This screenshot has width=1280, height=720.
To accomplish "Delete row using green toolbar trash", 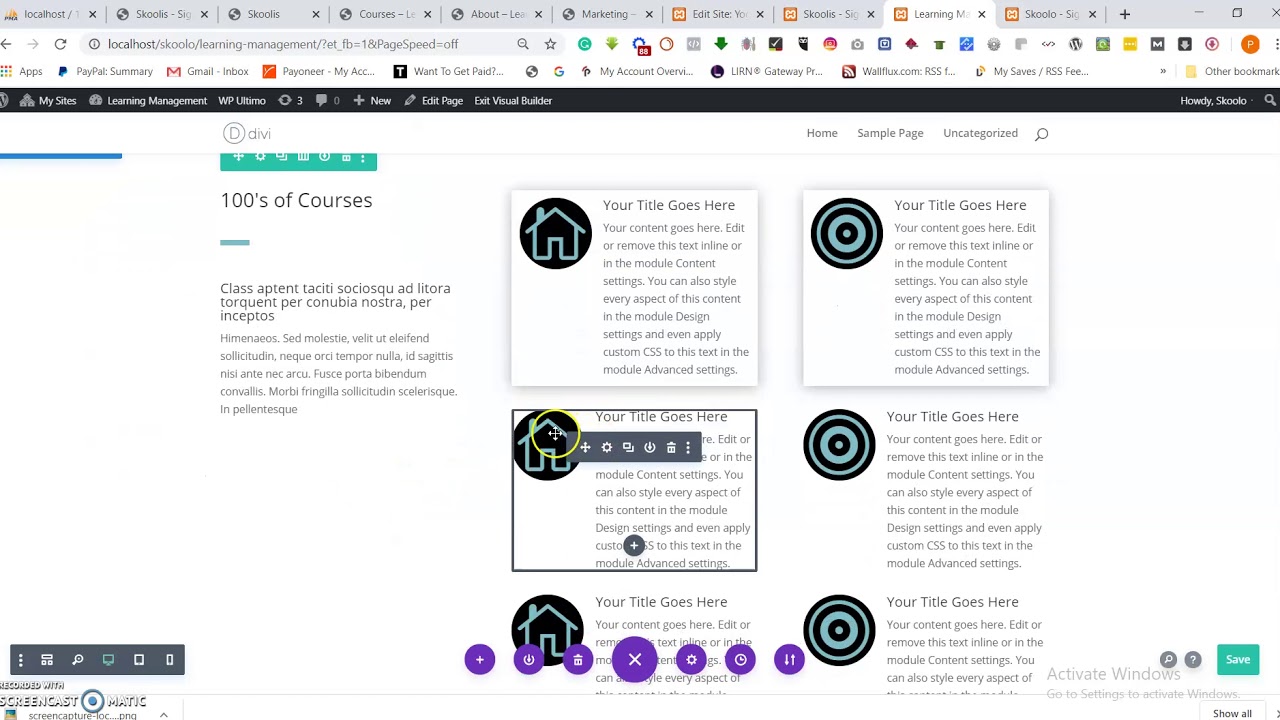I will [x=346, y=157].
